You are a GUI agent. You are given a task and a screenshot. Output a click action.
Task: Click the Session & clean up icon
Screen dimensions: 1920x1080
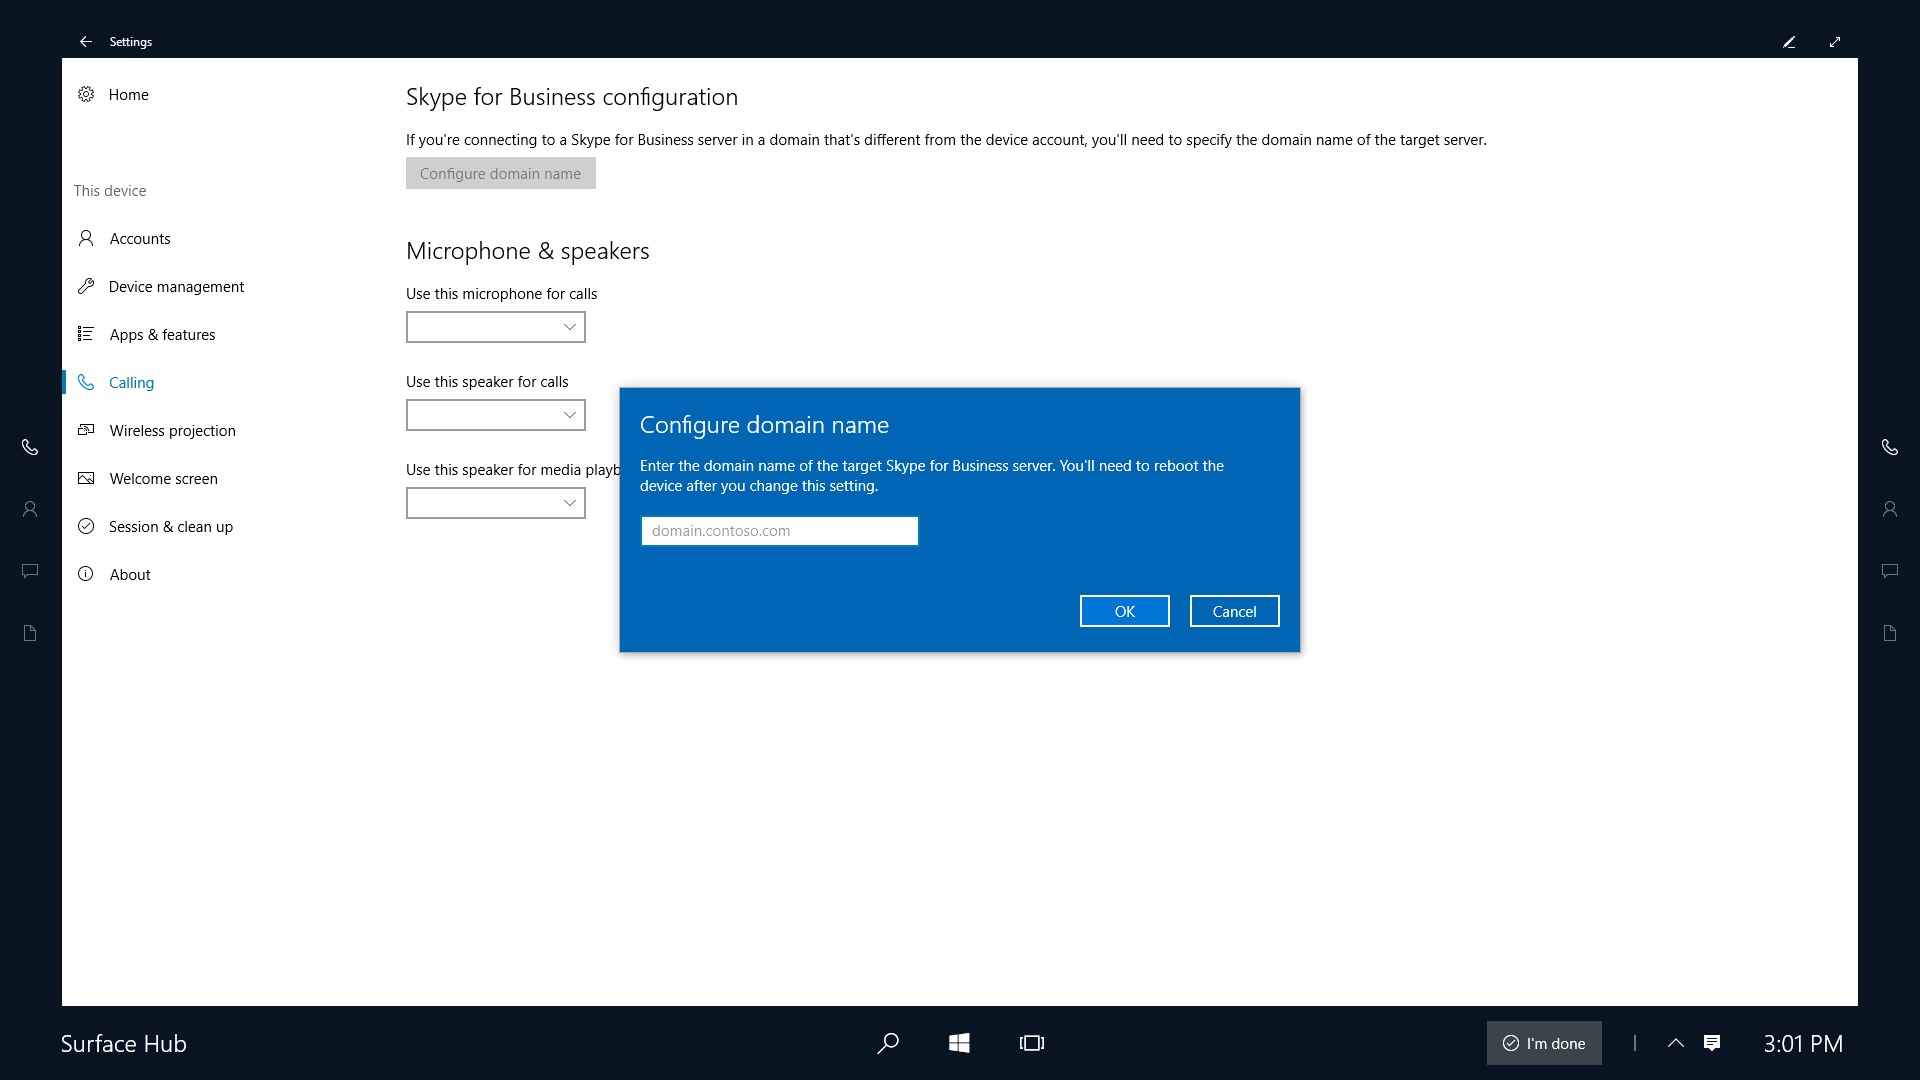click(87, 526)
